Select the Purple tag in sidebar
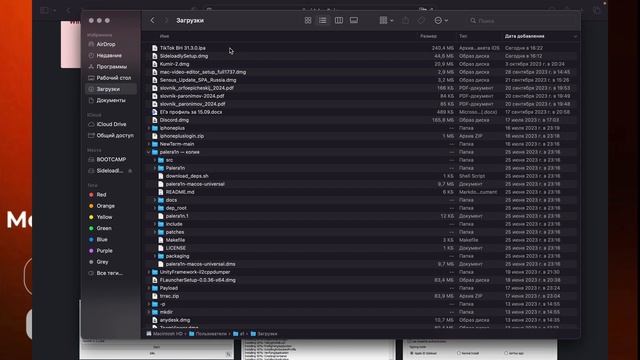The height and width of the screenshot is (360, 640). tap(104, 251)
